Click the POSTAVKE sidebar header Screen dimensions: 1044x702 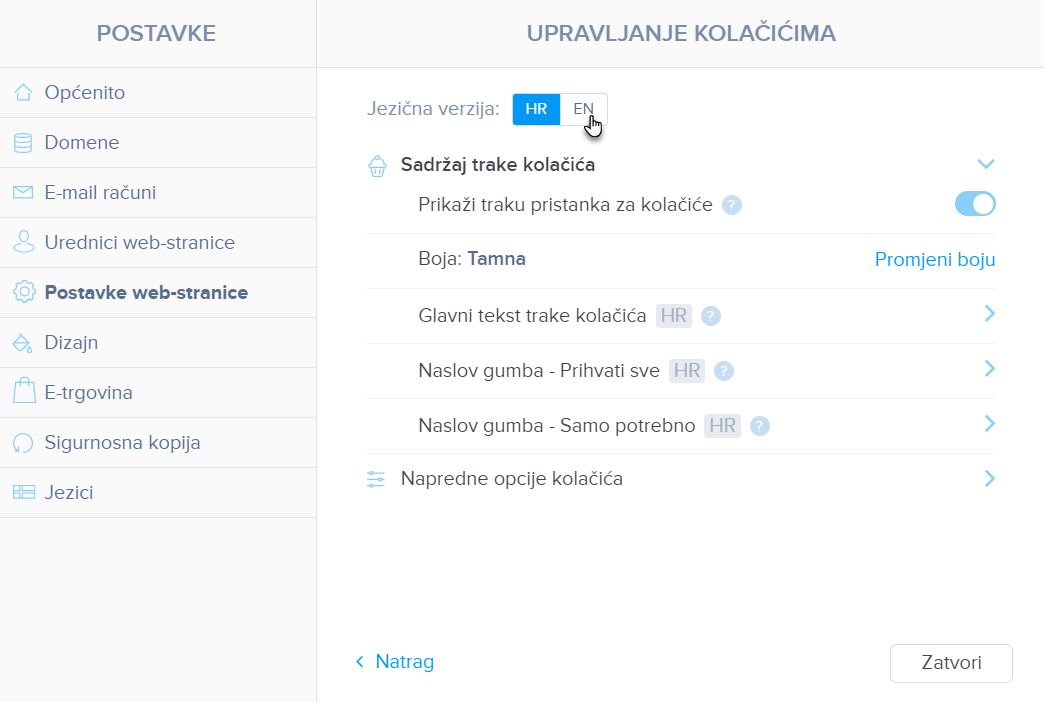(156, 33)
